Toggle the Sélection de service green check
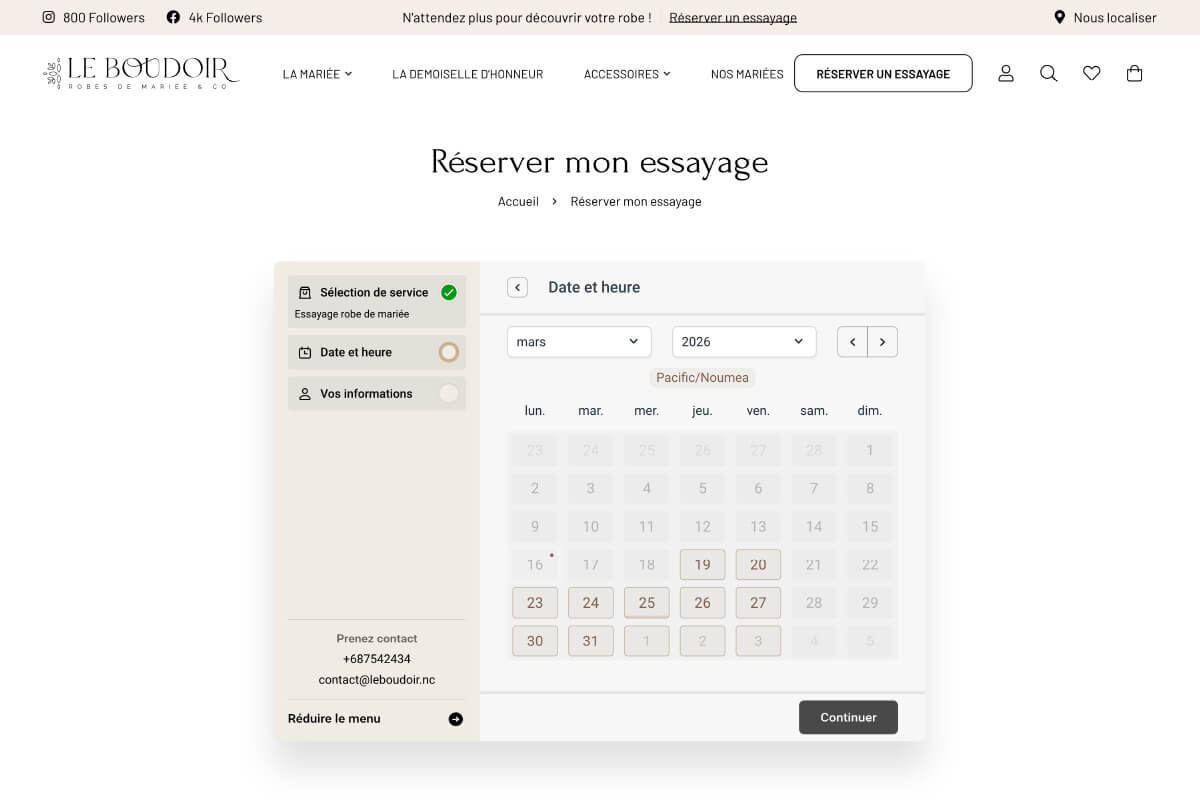 click(448, 292)
